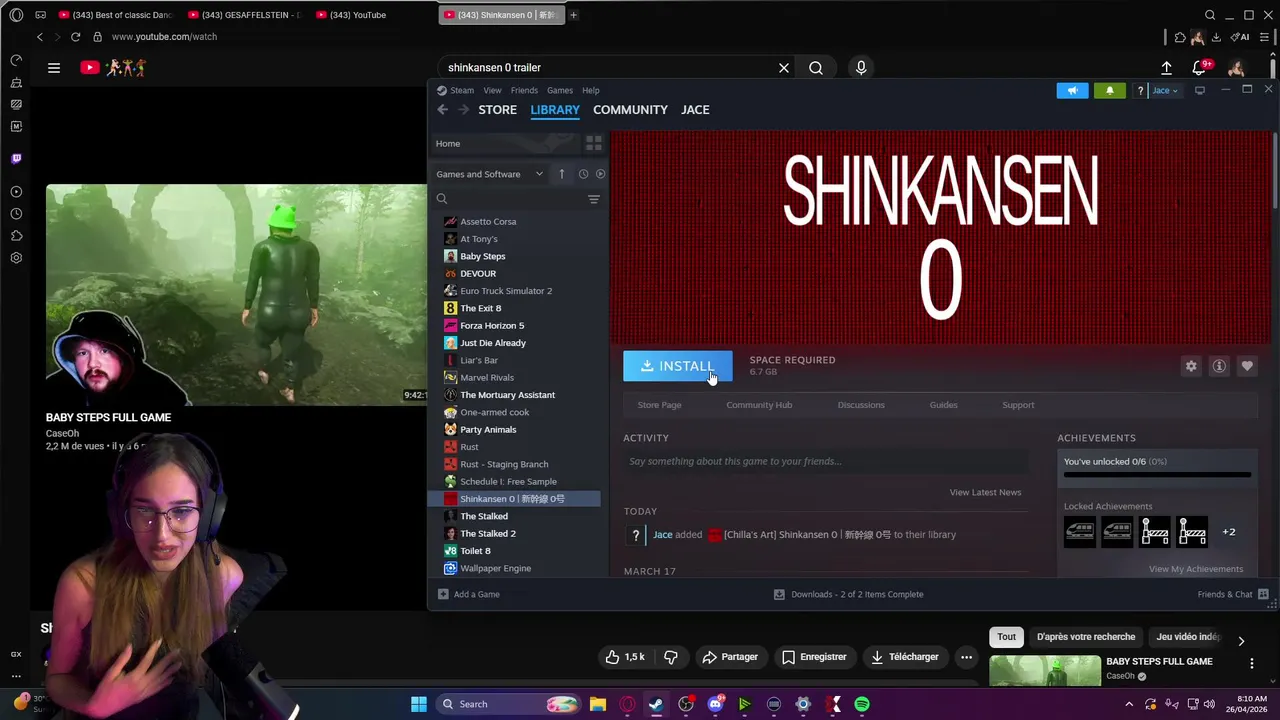Click the Steam library search field
Screen dimensions: 1280x720
(510, 199)
